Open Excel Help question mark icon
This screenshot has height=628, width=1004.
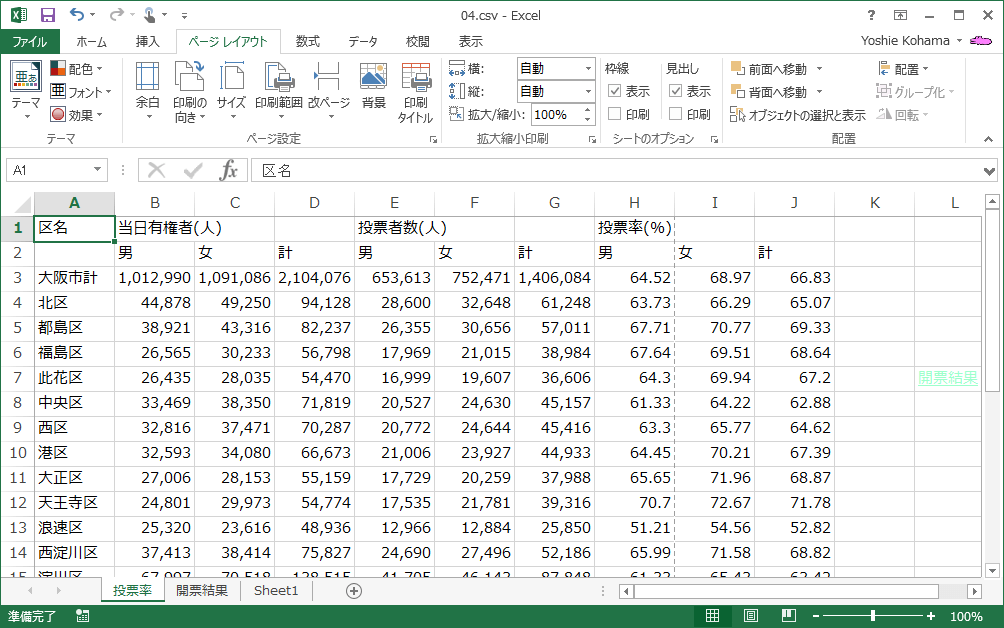click(x=871, y=15)
